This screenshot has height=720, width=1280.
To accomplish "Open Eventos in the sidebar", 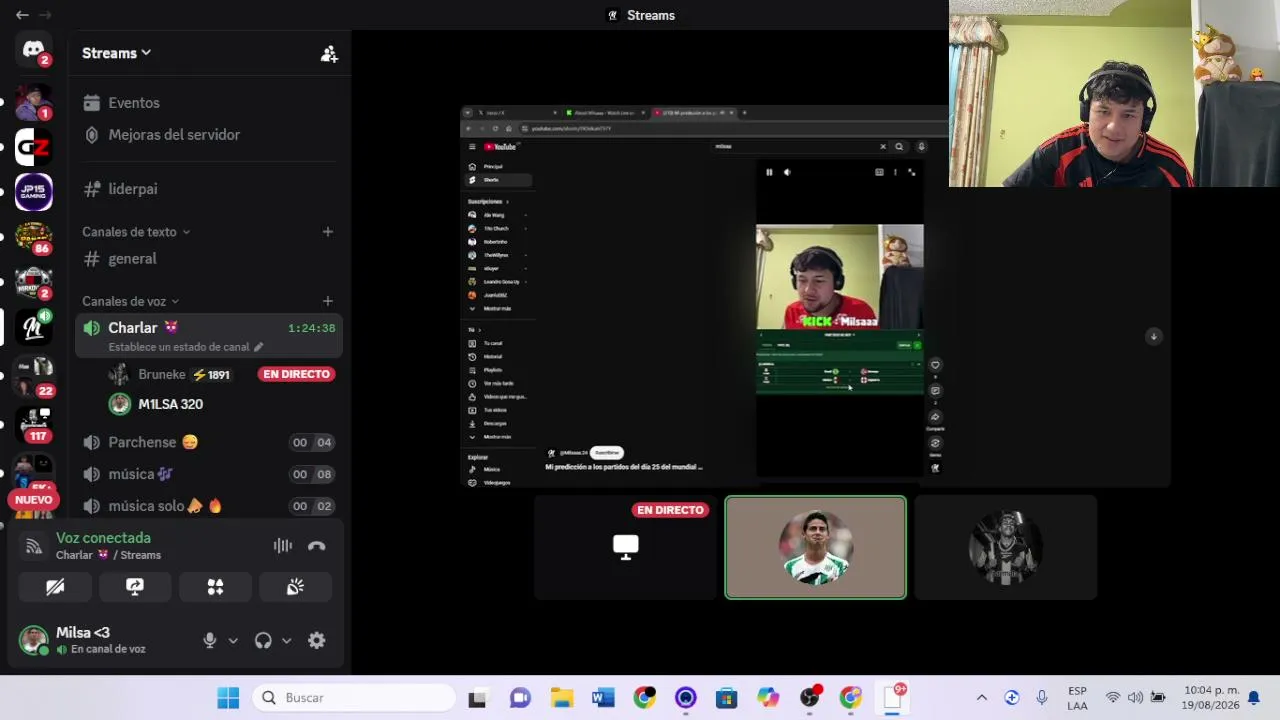I will (x=209, y=103).
